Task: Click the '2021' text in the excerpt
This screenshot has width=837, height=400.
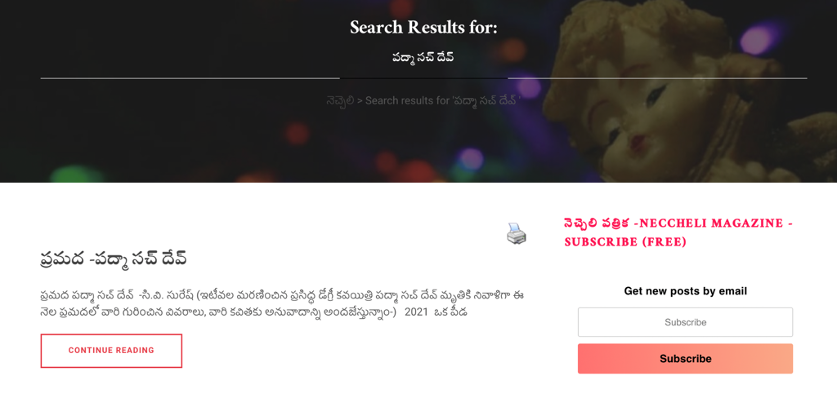Action: tap(416, 312)
